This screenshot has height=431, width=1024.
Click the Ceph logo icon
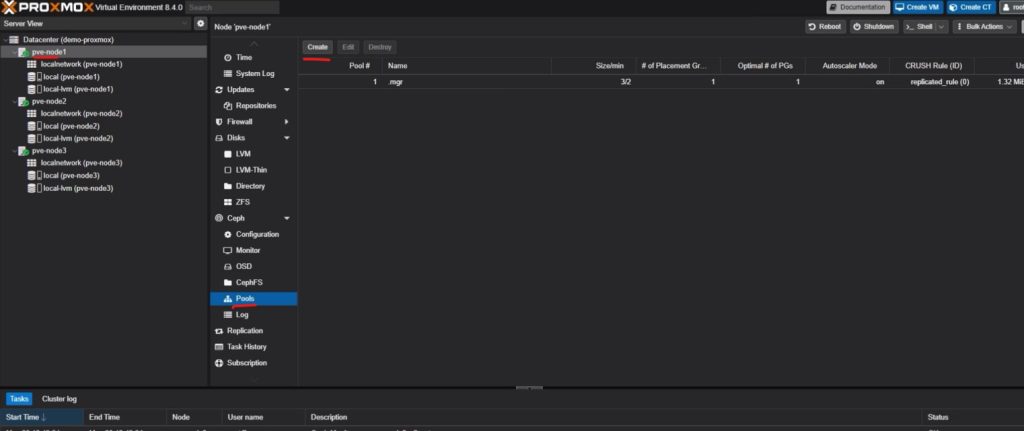click(x=219, y=218)
